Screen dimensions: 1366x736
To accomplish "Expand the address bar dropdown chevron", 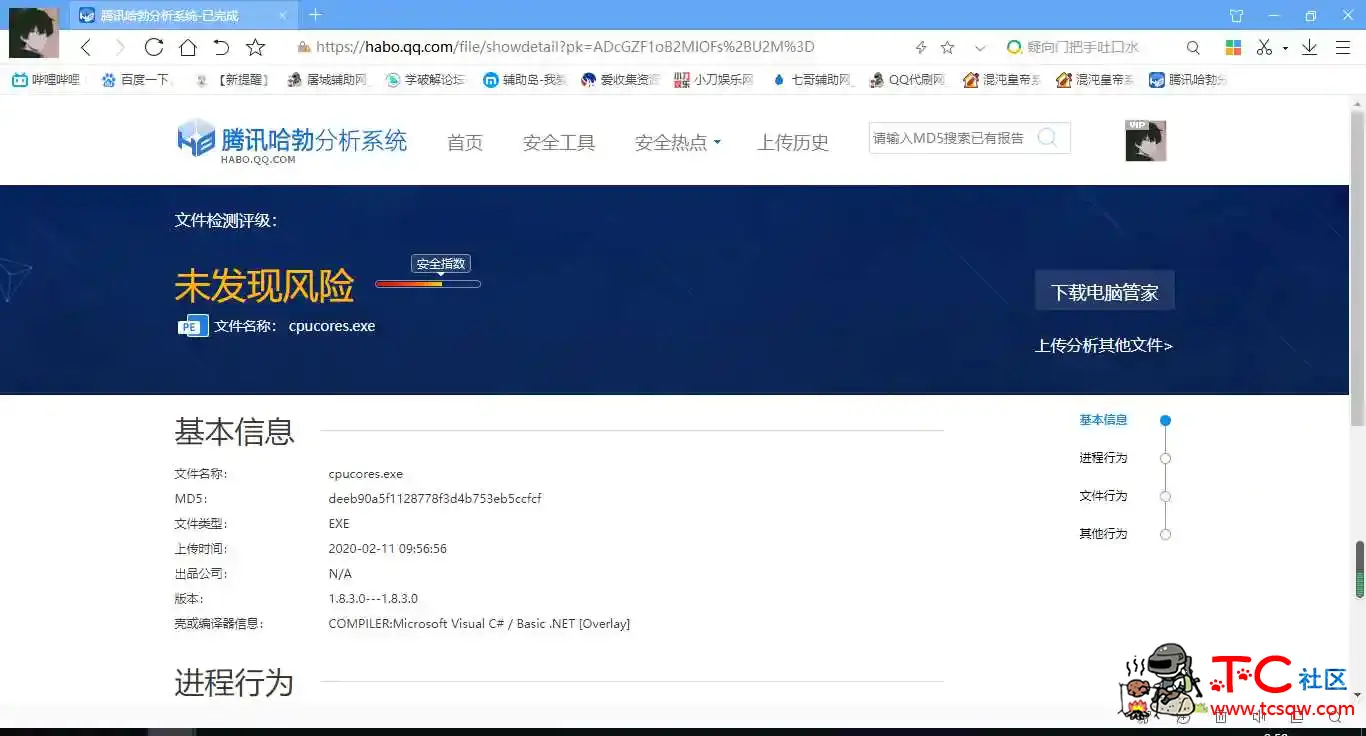I will pos(980,47).
